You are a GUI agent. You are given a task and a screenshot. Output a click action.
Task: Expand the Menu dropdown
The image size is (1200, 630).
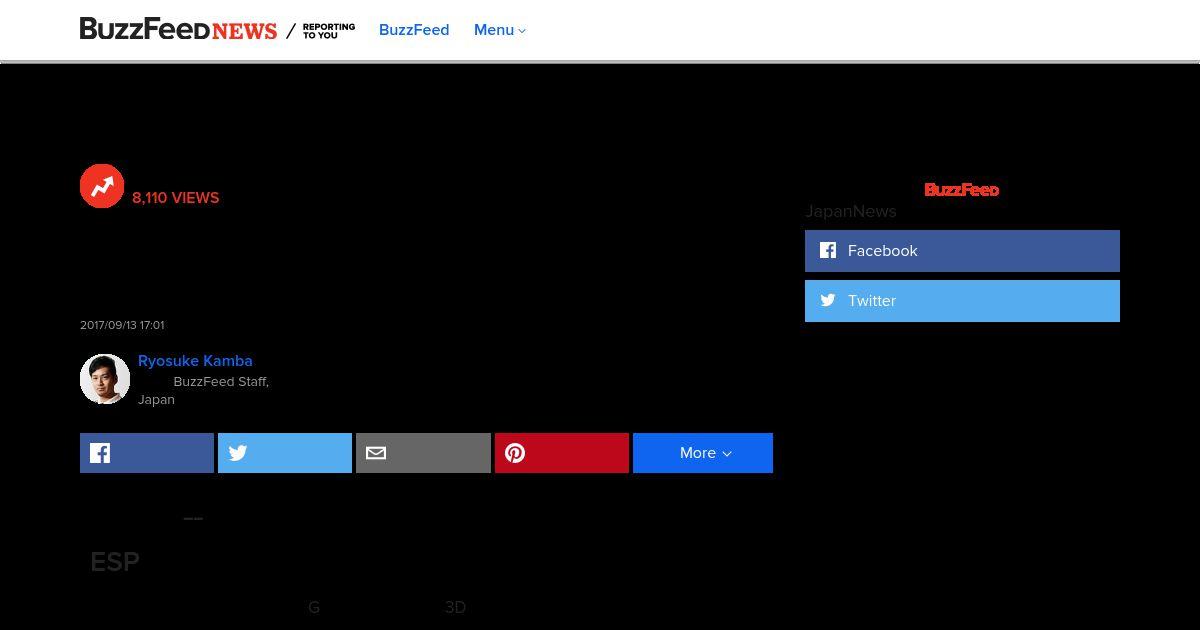500,30
